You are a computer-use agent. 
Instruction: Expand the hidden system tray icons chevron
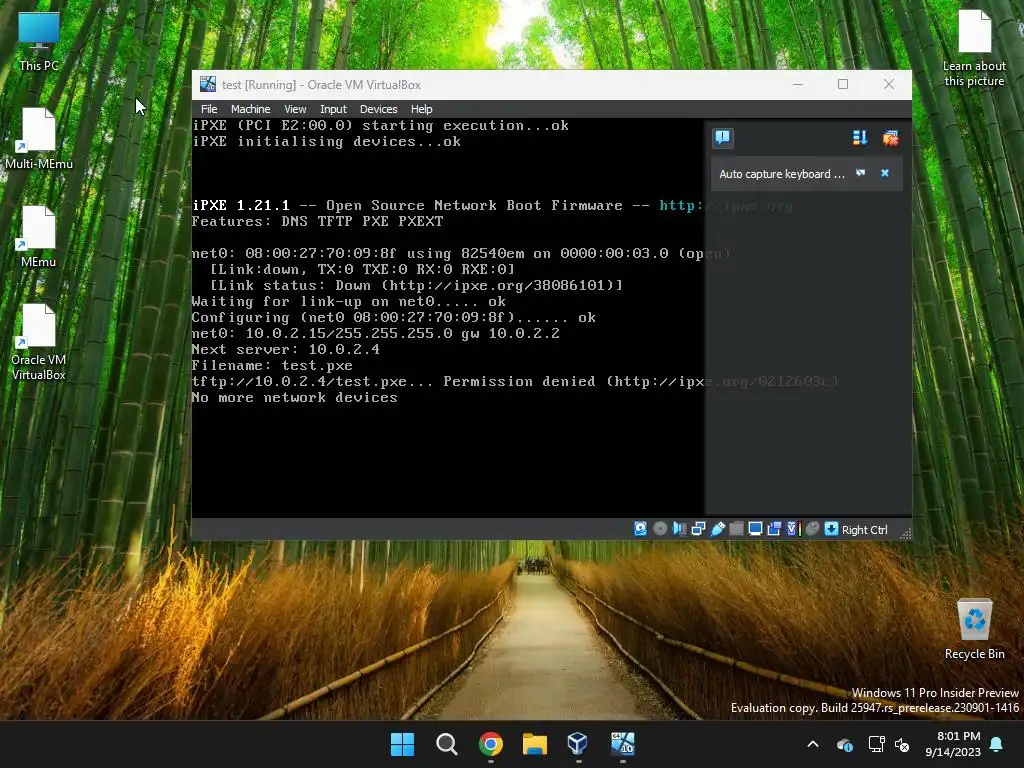tap(813, 744)
